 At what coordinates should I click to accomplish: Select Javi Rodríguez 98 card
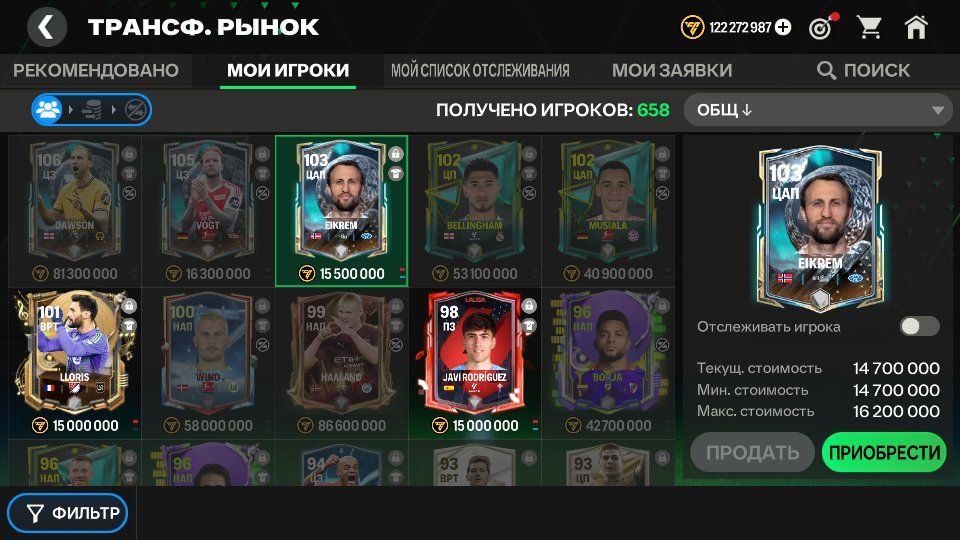475,364
